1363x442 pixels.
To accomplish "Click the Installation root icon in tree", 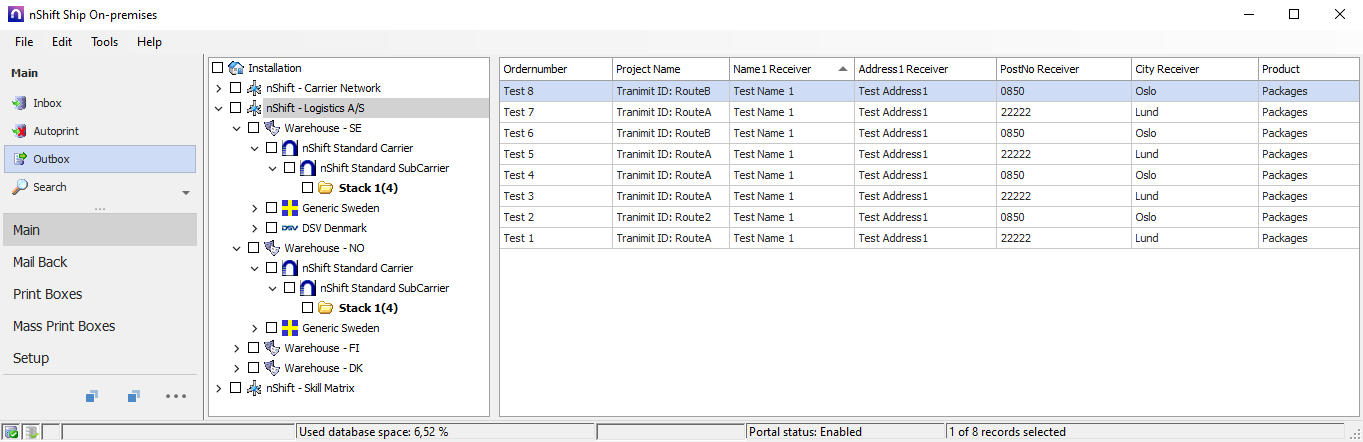I will pyautogui.click(x=236, y=68).
